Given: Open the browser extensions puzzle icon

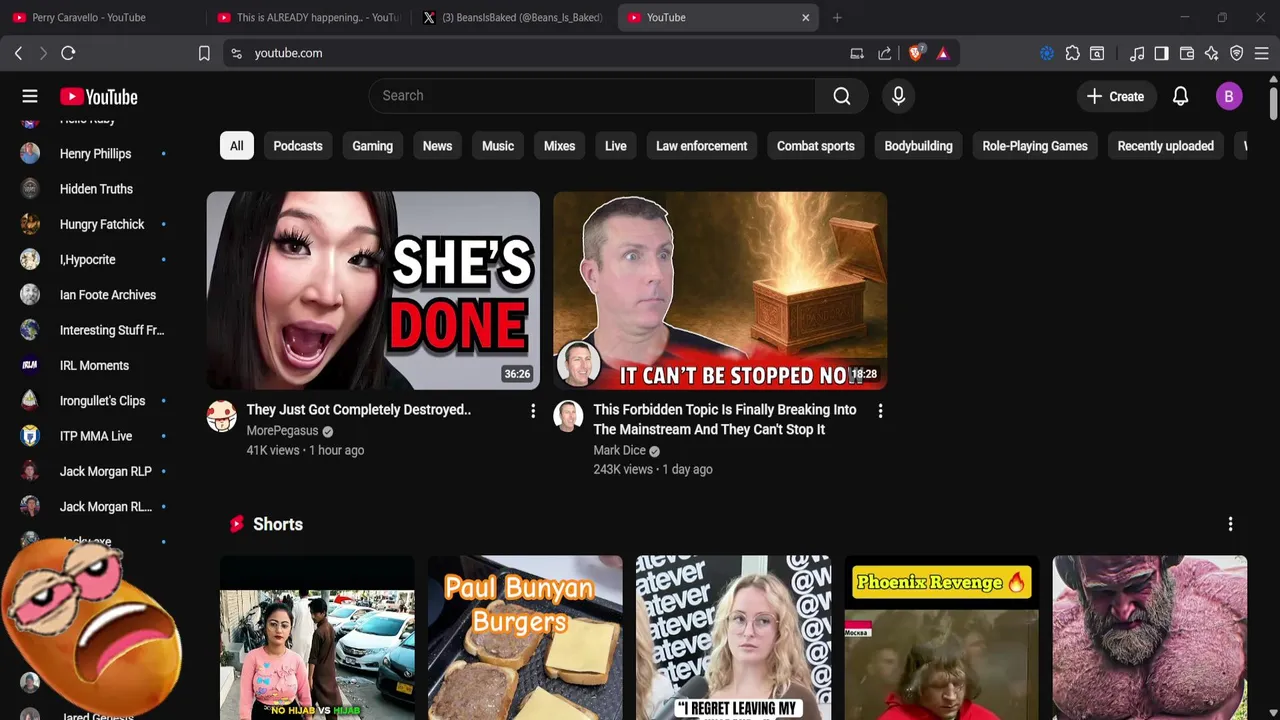Looking at the screenshot, I should coord(1072,53).
